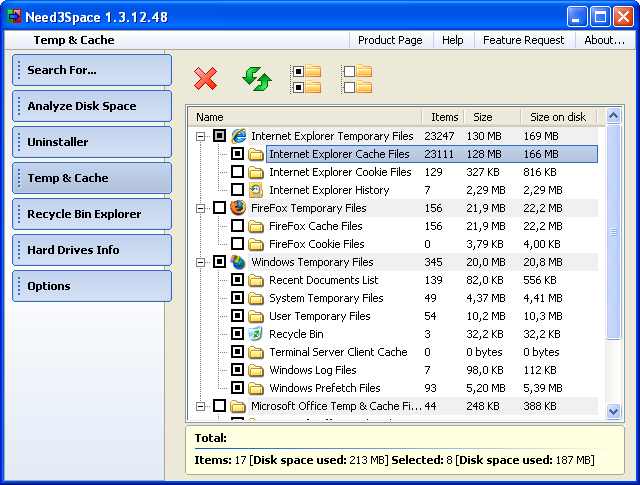The image size is (640, 485).
Task: Open Recycle Bin Explorer section
Action: (92, 214)
